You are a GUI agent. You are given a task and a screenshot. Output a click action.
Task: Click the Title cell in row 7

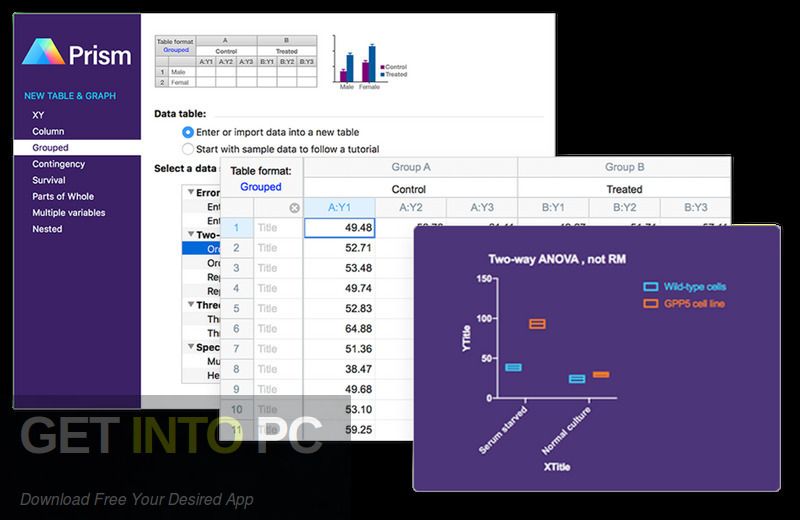(x=278, y=349)
